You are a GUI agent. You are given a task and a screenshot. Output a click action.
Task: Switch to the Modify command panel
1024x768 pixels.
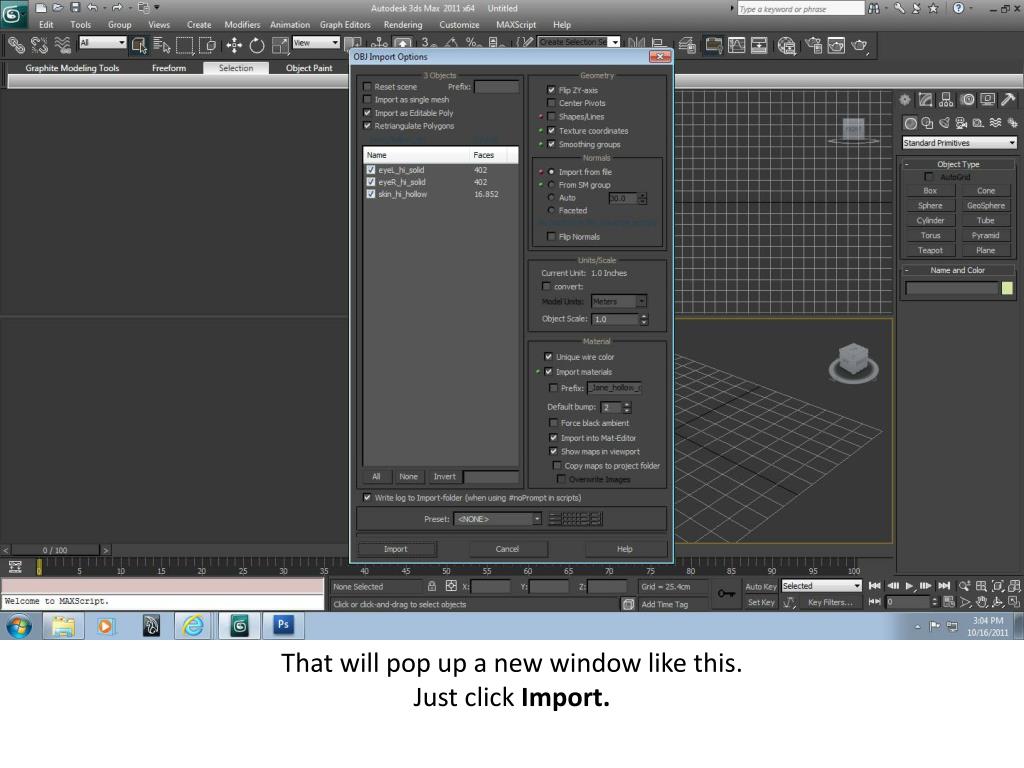click(925, 100)
